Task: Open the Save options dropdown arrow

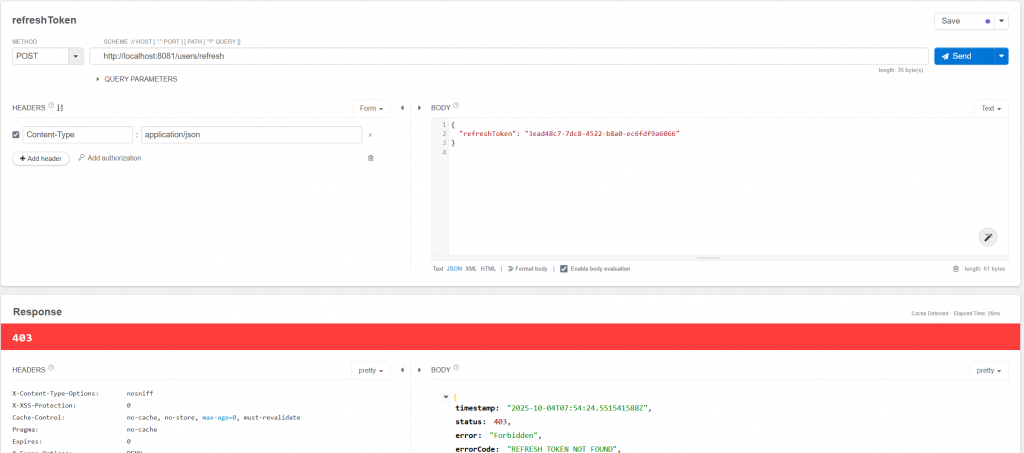Action: pyautogui.click(x=1002, y=21)
